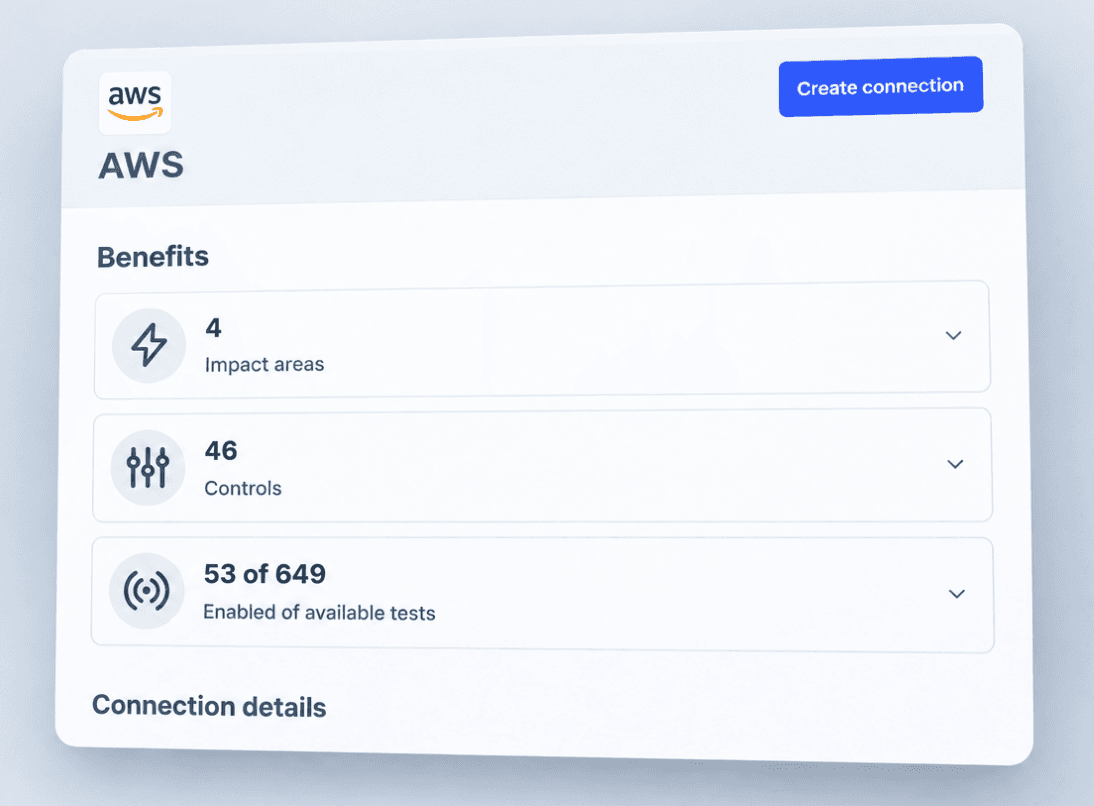Select the 'Impact areas' label
1094x806 pixels.
(x=264, y=364)
